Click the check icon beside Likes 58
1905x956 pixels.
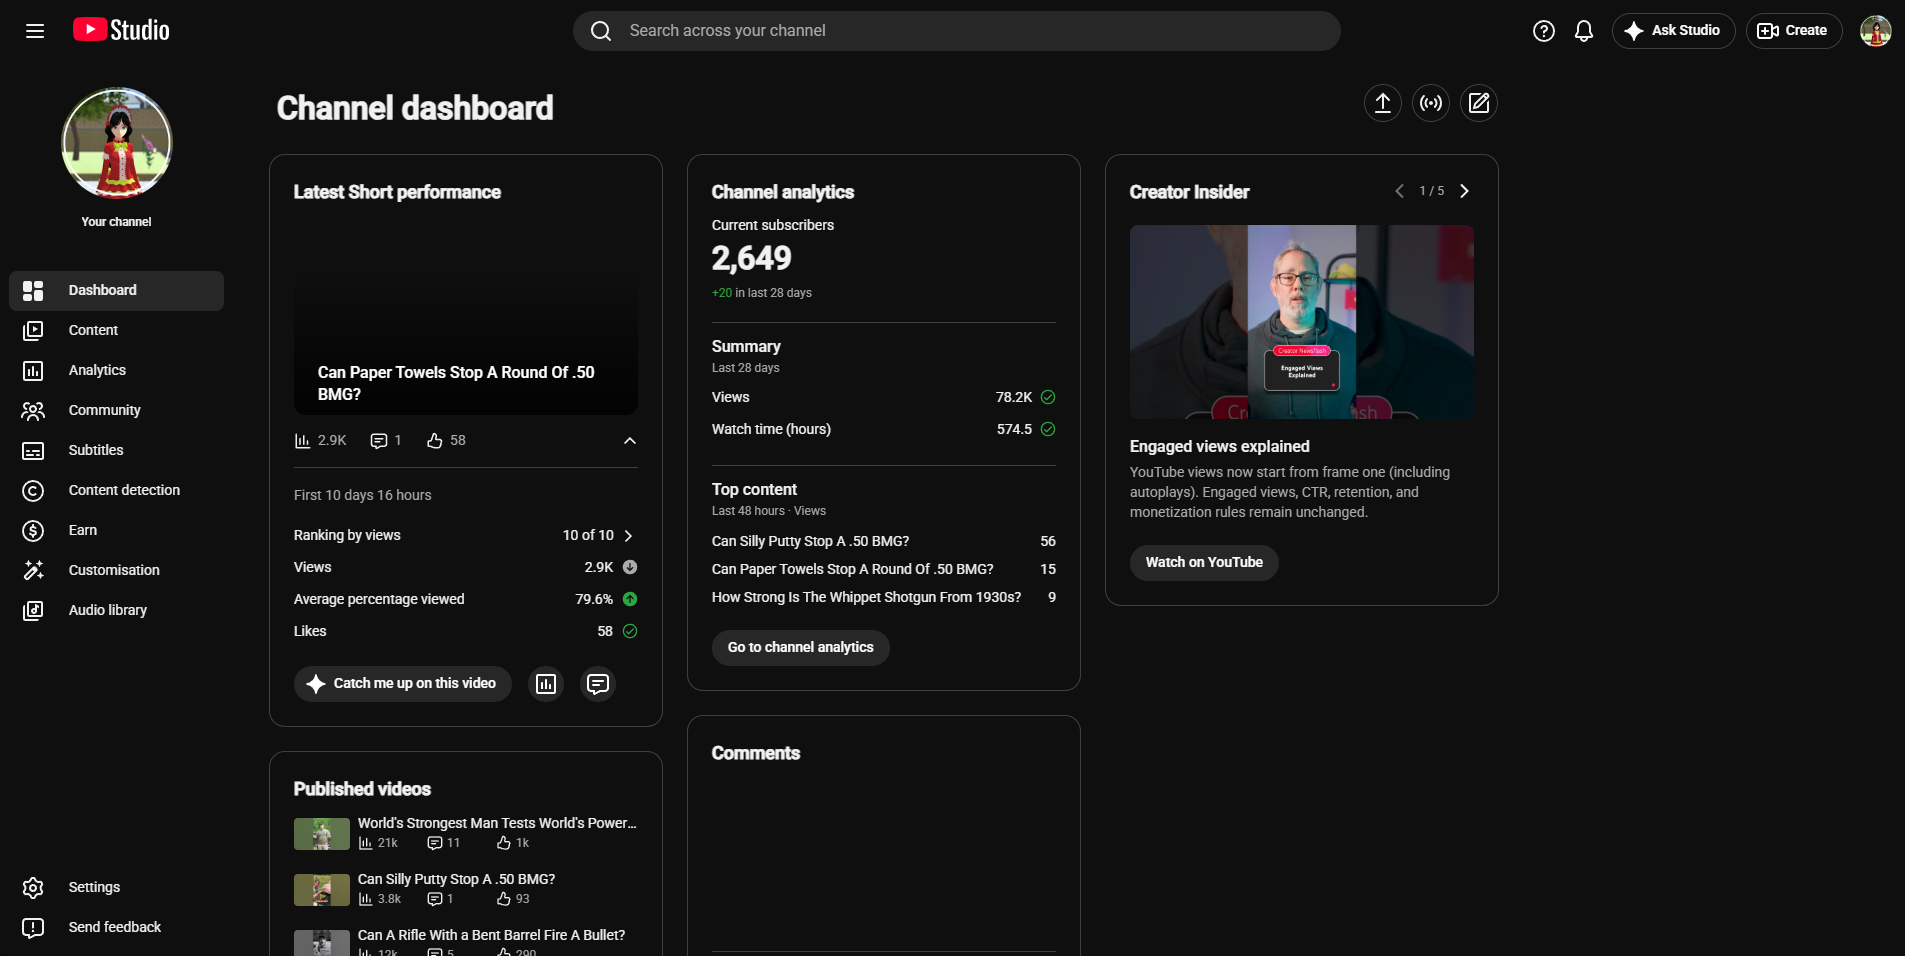[630, 631]
